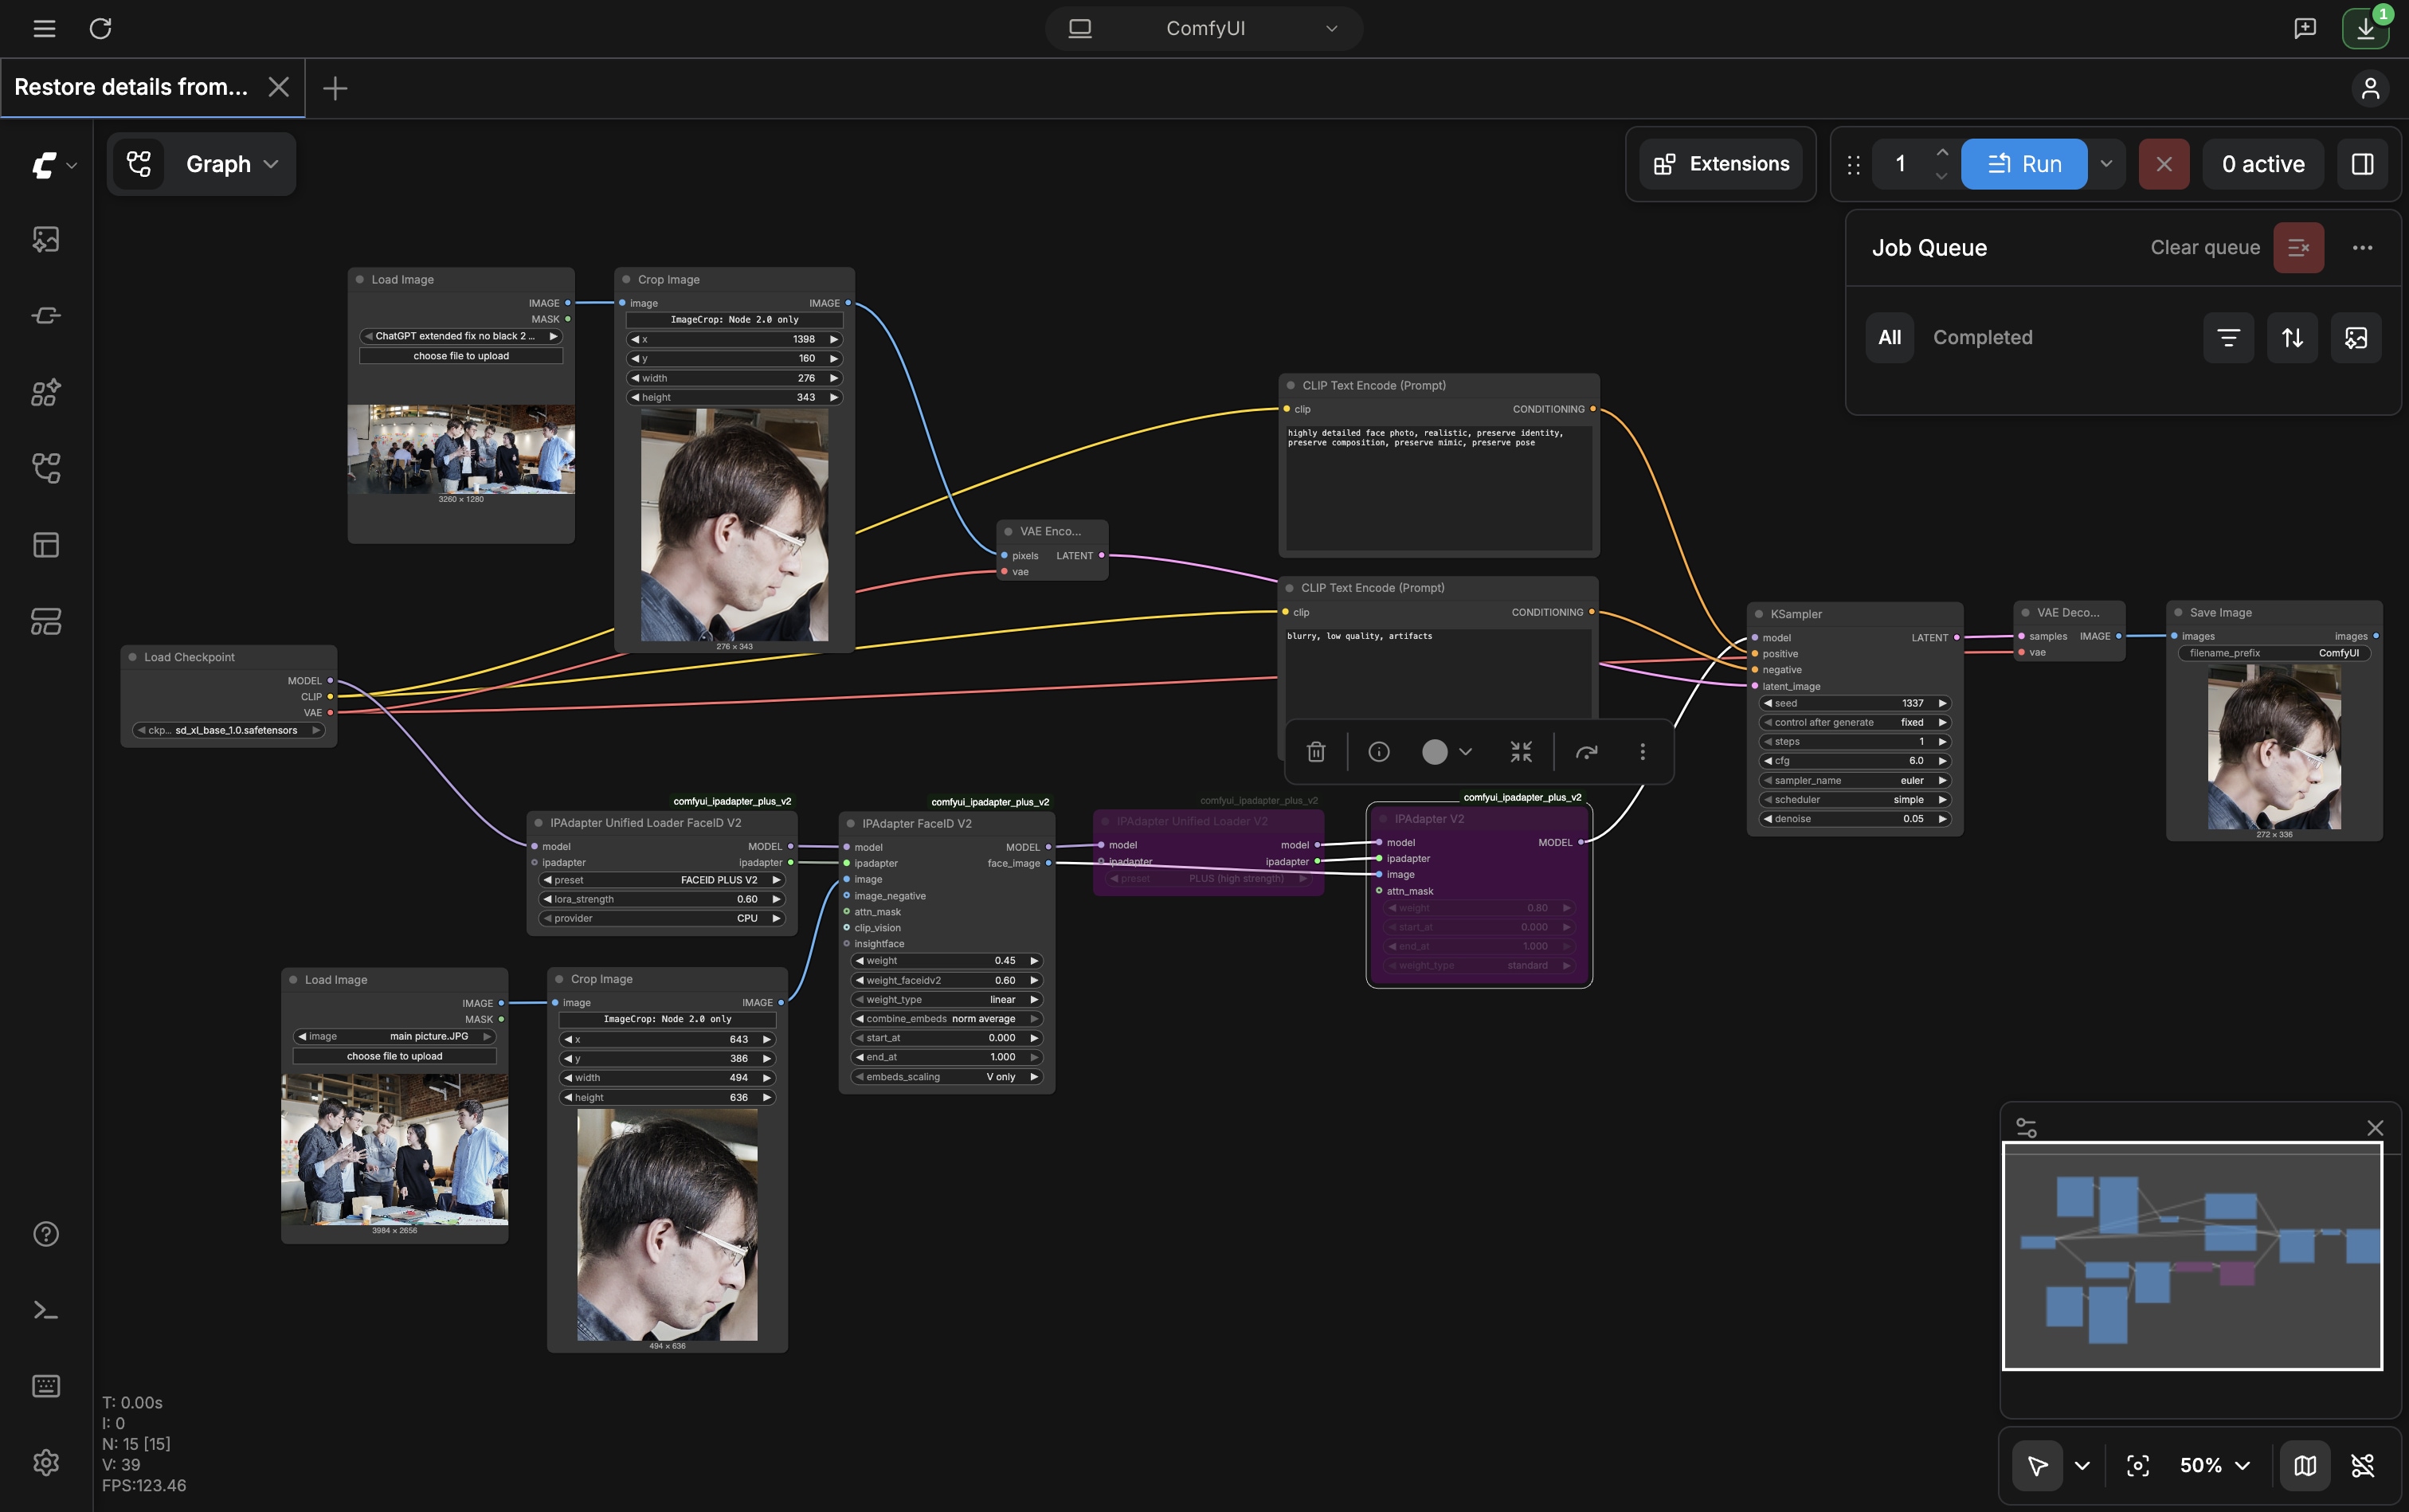Image resolution: width=2409 pixels, height=1512 pixels.
Task: Open keyboard shortcuts icon
Action: click(46, 1386)
